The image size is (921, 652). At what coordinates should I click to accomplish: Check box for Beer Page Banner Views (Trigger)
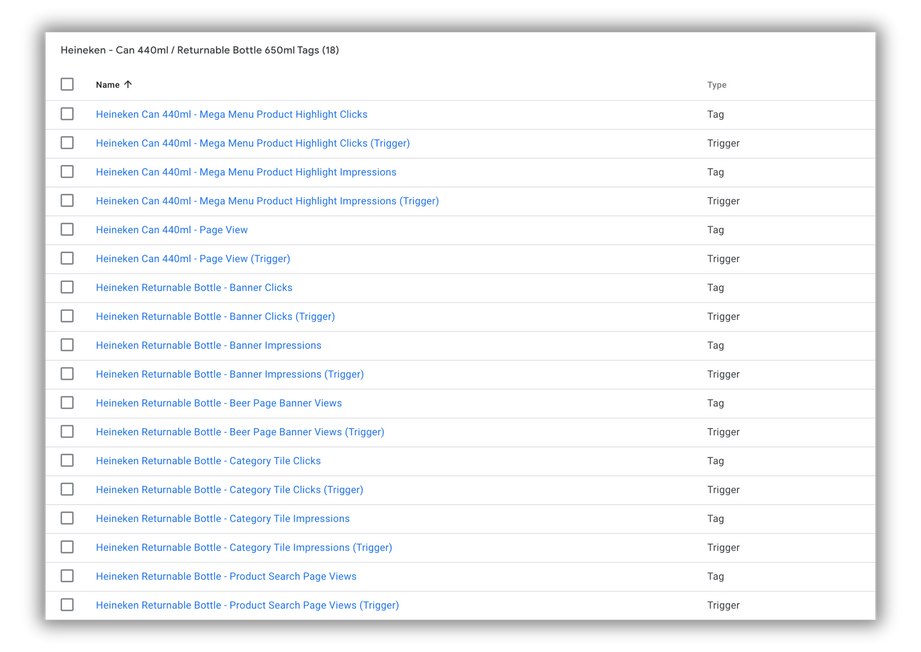click(x=67, y=431)
